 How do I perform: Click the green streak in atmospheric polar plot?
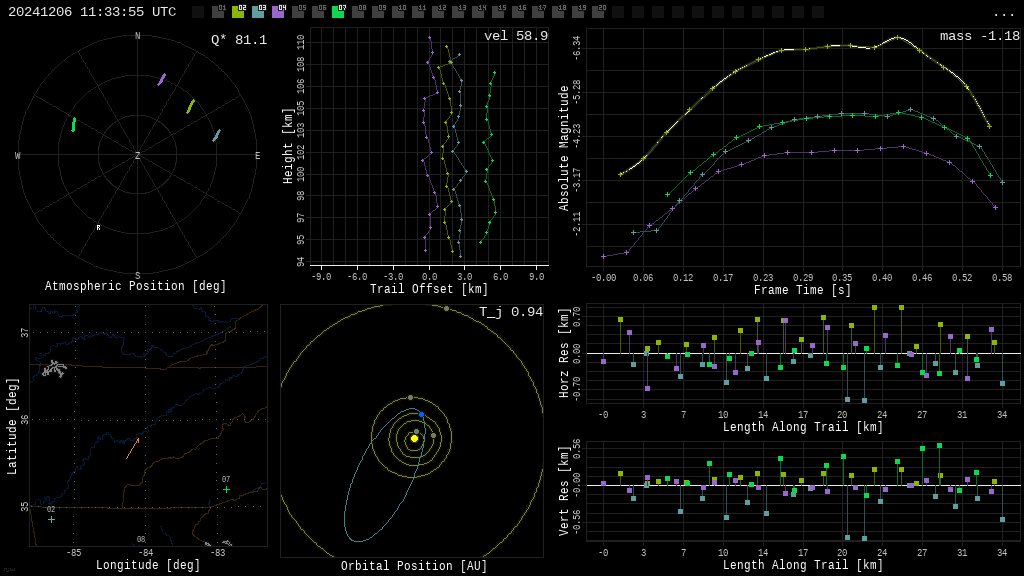(73, 125)
